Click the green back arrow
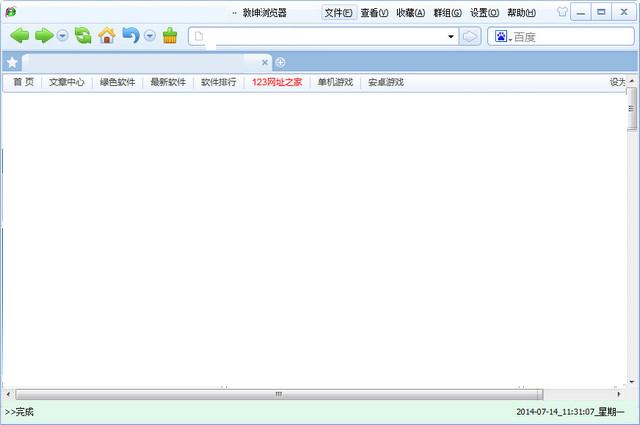640x425 pixels. click(19, 36)
